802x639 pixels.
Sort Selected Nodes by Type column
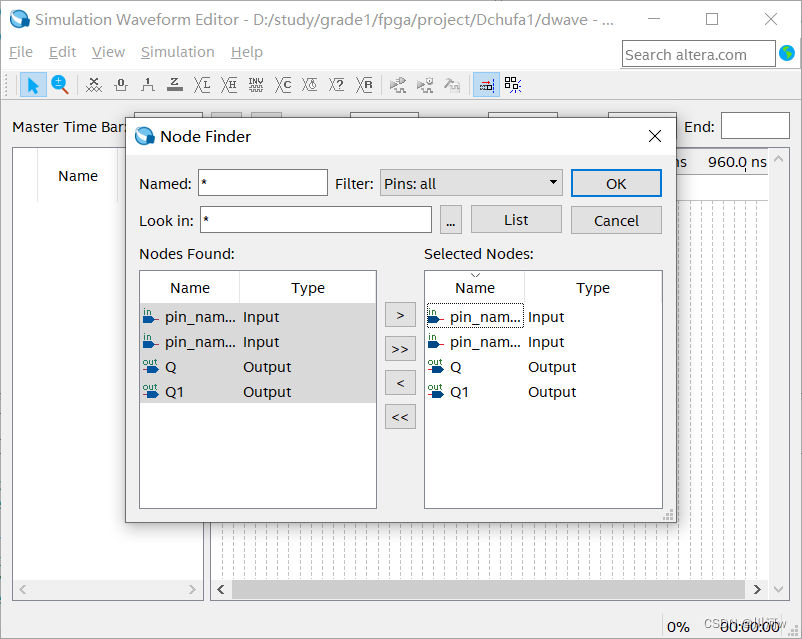(593, 288)
